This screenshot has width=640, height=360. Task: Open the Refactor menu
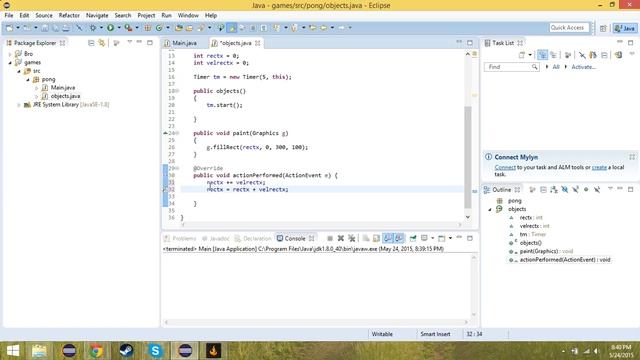(x=69, y=16)
